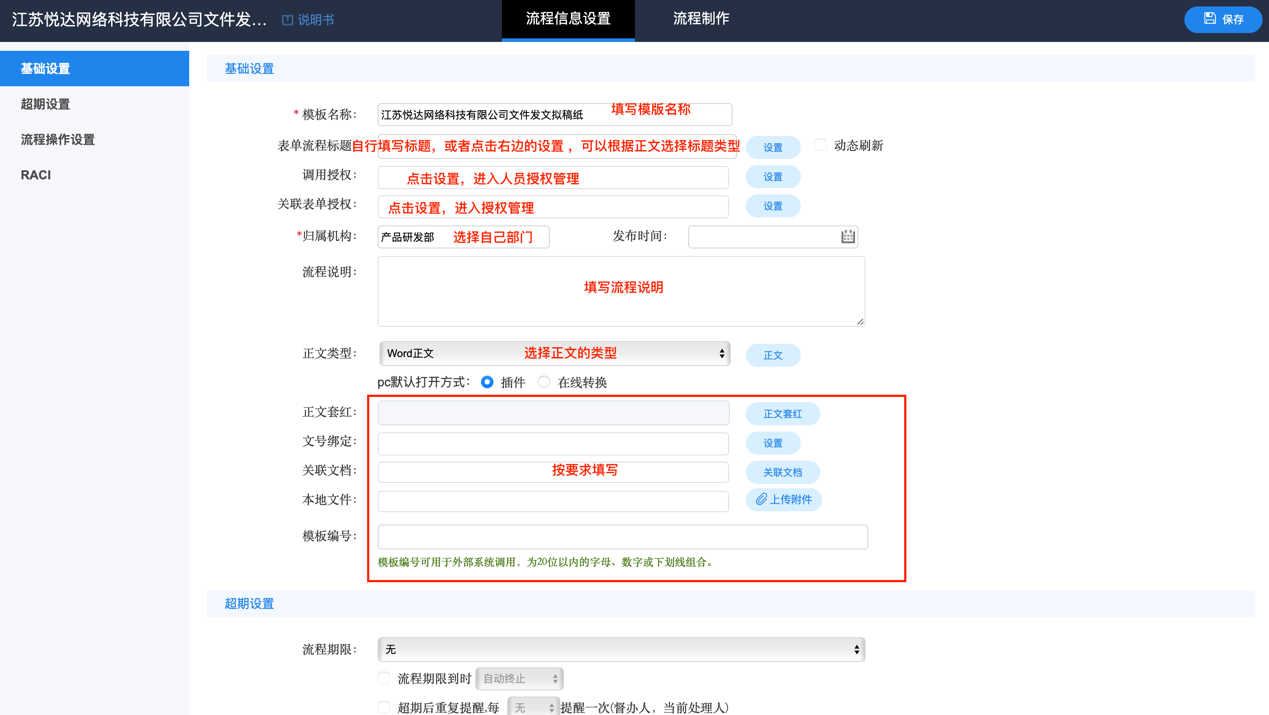
Task: Open the 自动终止 dropdown
Action: click(520, 678)
